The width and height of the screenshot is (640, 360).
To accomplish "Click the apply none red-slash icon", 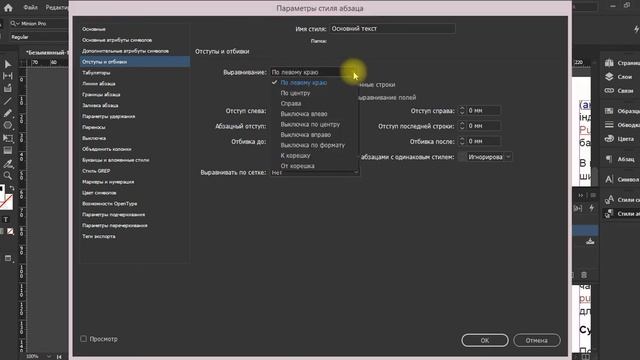I will tap(10, 231).
